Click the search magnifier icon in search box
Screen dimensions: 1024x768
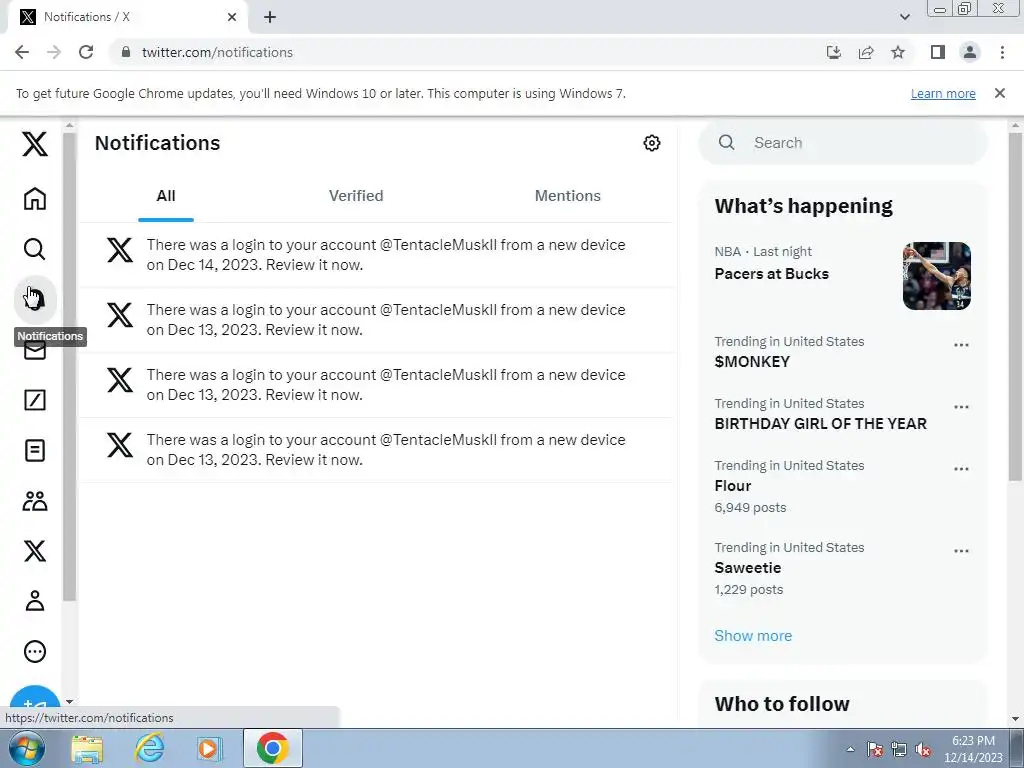click(x=727, y=142)
